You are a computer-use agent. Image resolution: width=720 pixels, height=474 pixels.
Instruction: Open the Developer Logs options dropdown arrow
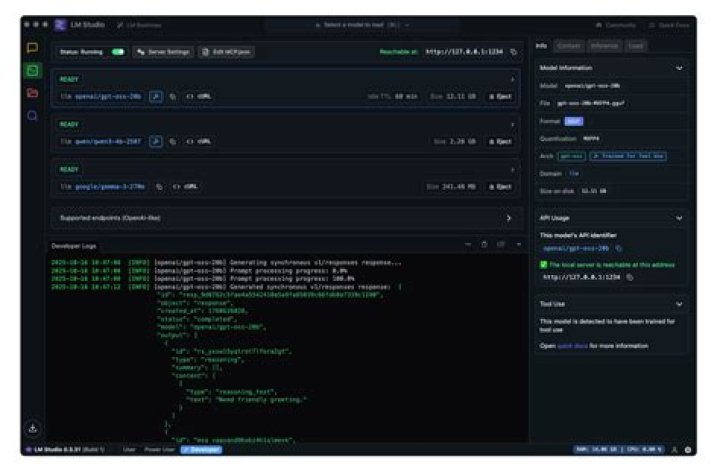point(518,244)
